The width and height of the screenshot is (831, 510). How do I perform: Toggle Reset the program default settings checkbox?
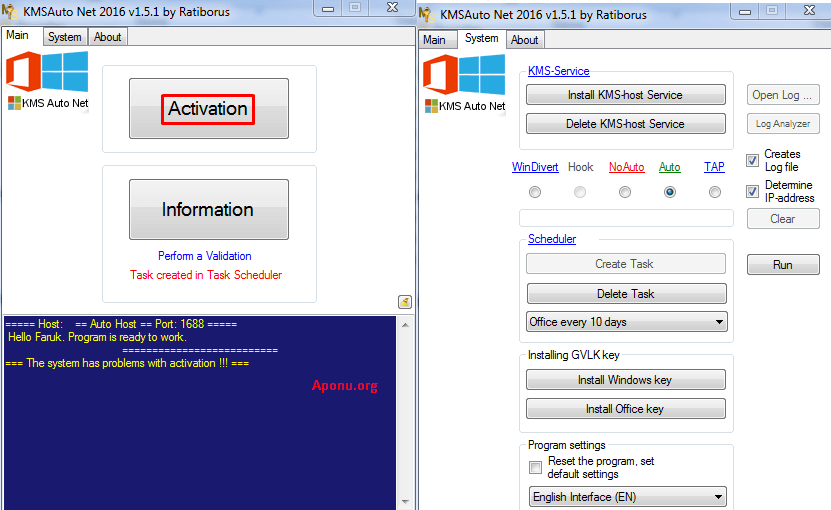pyautogui.click(x=535, y=467)
